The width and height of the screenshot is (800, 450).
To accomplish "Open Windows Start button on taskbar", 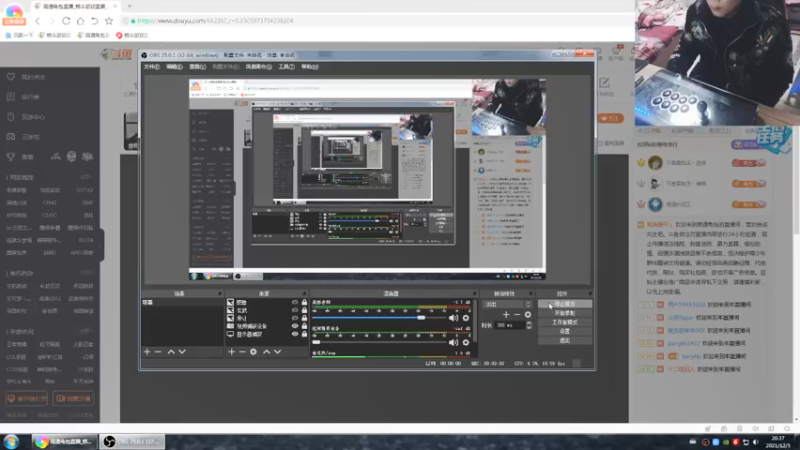I will tap(11, 442).
